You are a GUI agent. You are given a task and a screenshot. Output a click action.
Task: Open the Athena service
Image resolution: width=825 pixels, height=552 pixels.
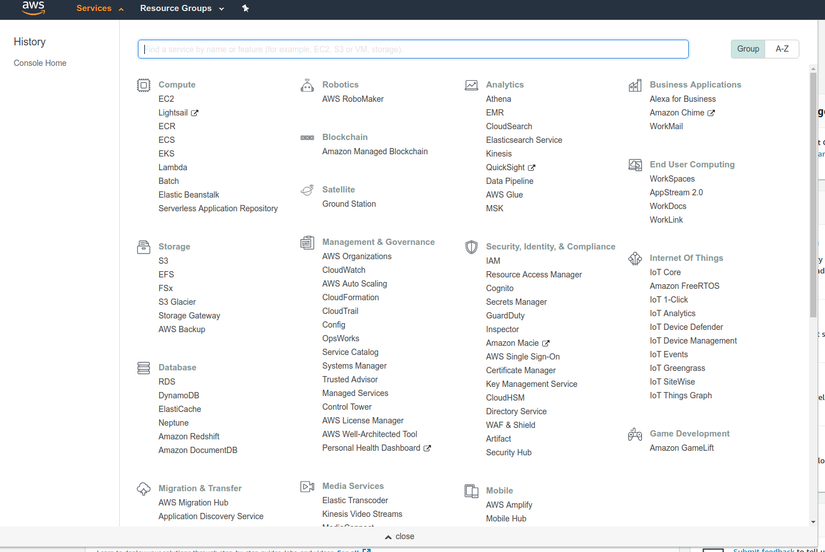point(498,99)
